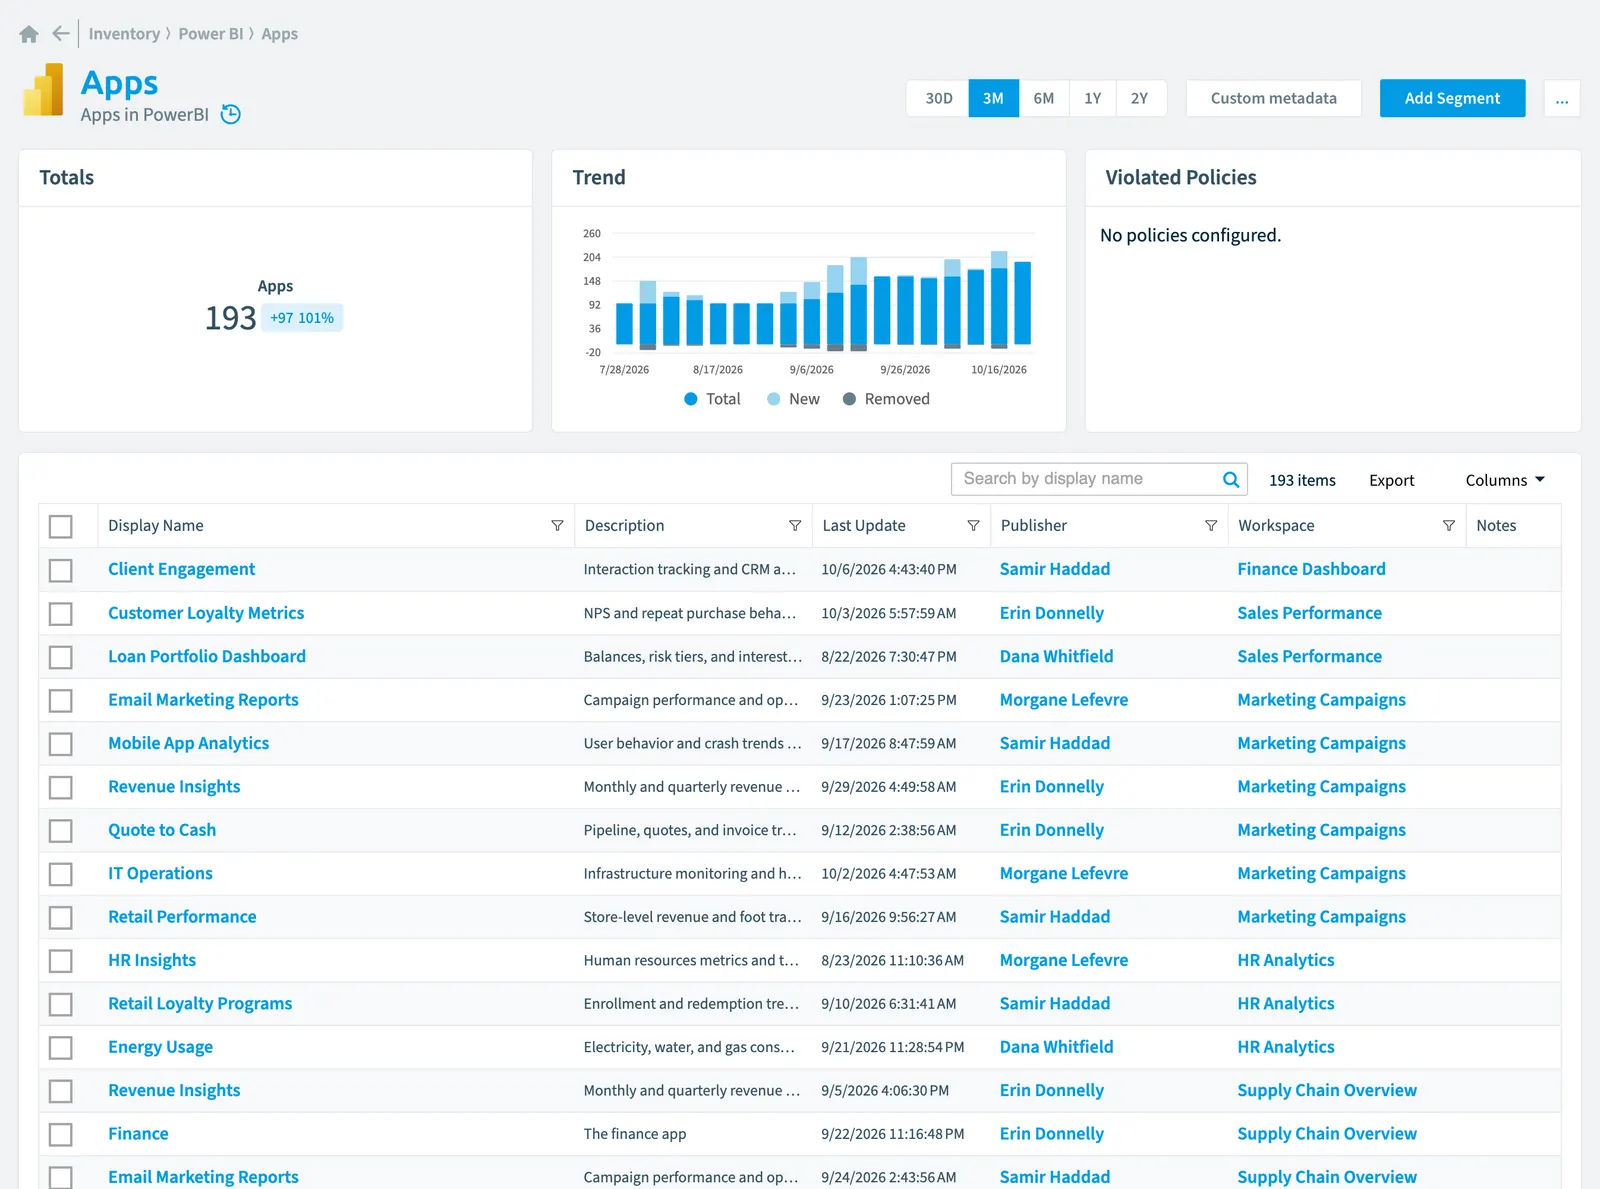1600x1189 pixels.
Task: Check the Customer Loyalty Metrics row checkbox
Action: tap(61, 613)
